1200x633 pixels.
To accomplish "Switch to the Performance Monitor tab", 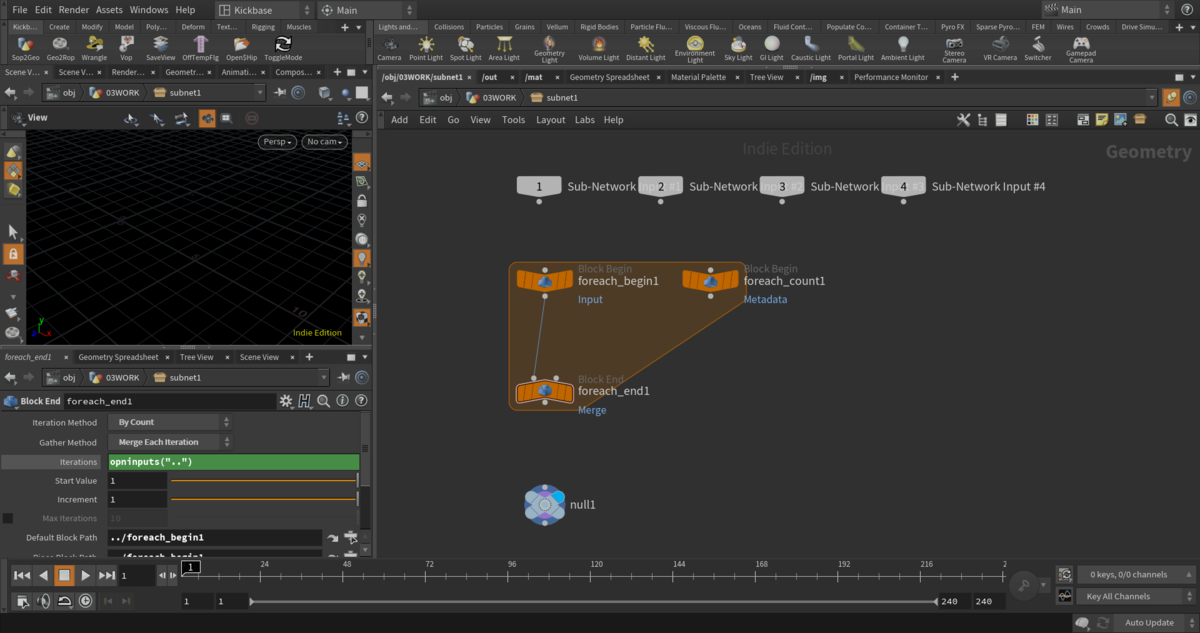I will click(x=890, y=76).
